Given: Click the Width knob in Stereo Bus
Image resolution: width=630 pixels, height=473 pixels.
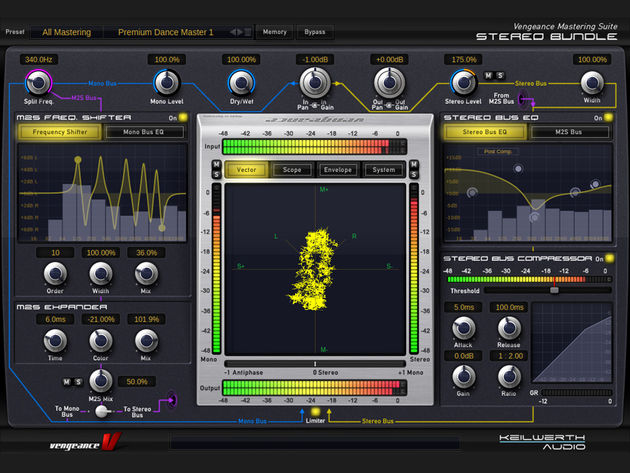Looking at the screenshot, I should coord(592,83).
